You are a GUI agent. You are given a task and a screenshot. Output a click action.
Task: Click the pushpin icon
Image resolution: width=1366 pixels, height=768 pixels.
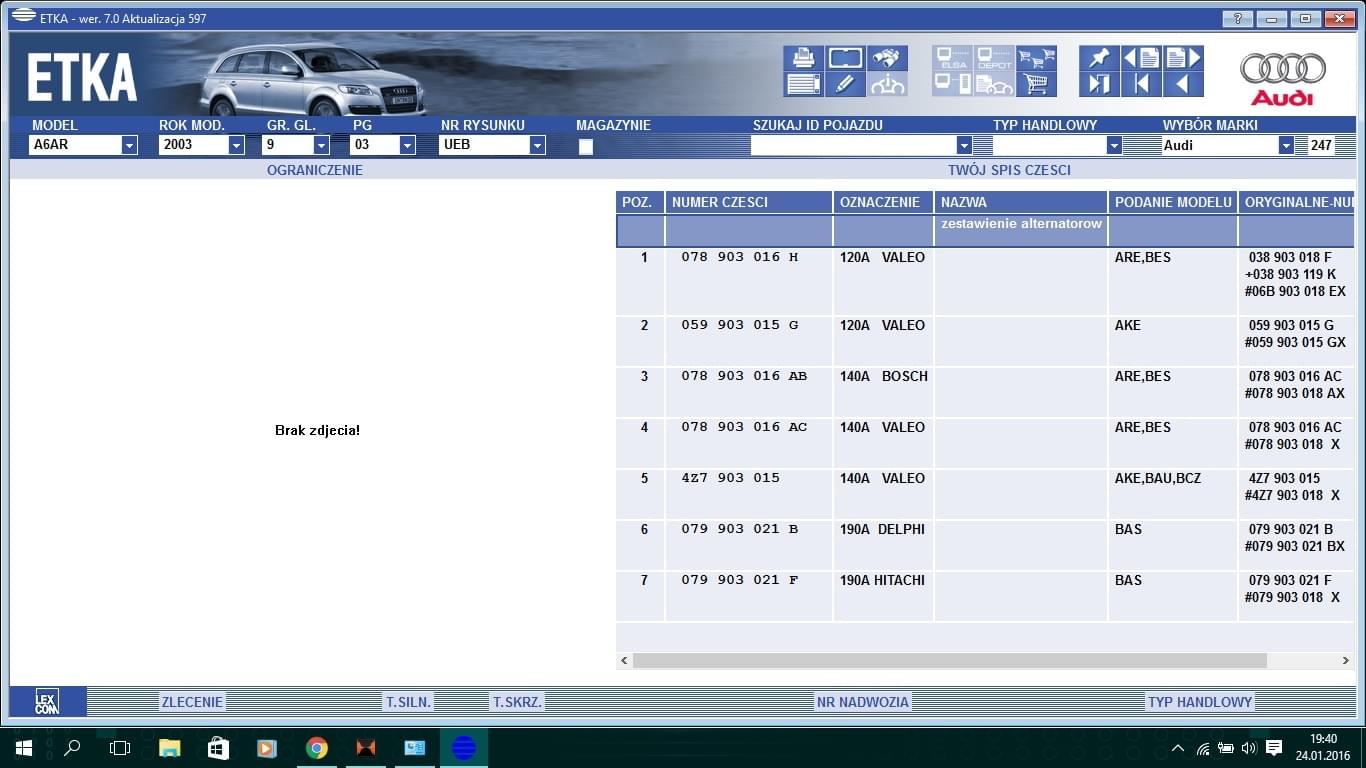click(1099, 58)
